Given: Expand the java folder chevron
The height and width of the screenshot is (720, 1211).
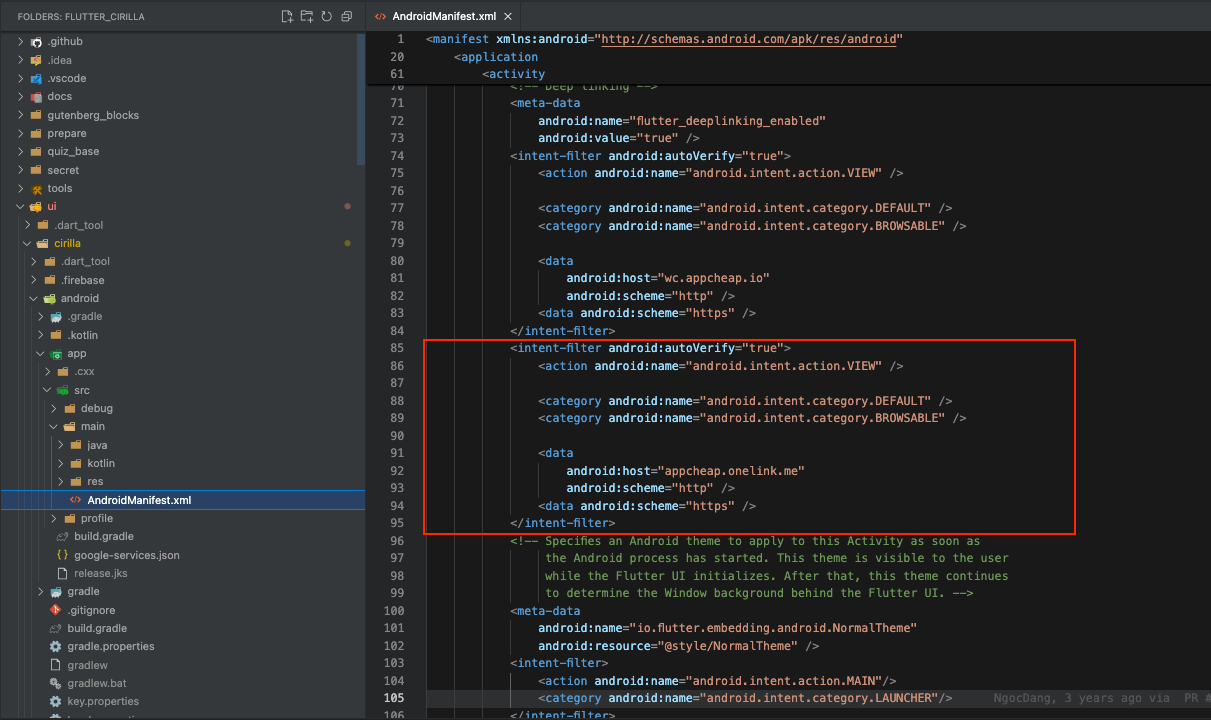Looking at the screenshot, I should click(60, 445).
